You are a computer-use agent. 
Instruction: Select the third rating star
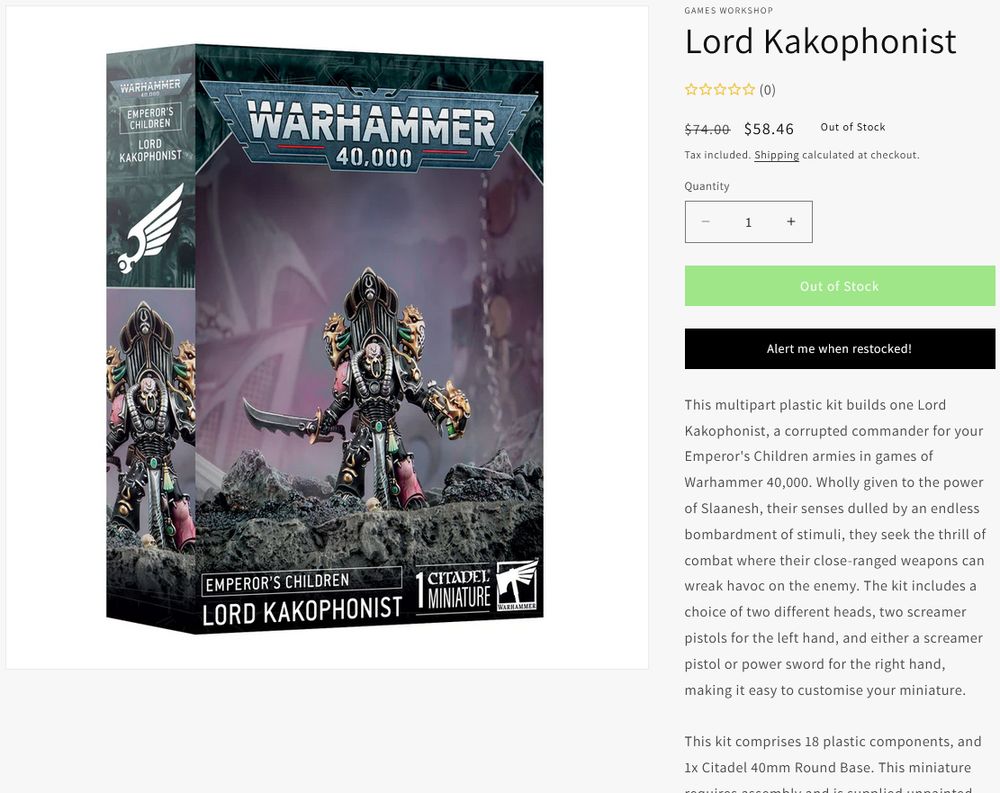point(720,89)
